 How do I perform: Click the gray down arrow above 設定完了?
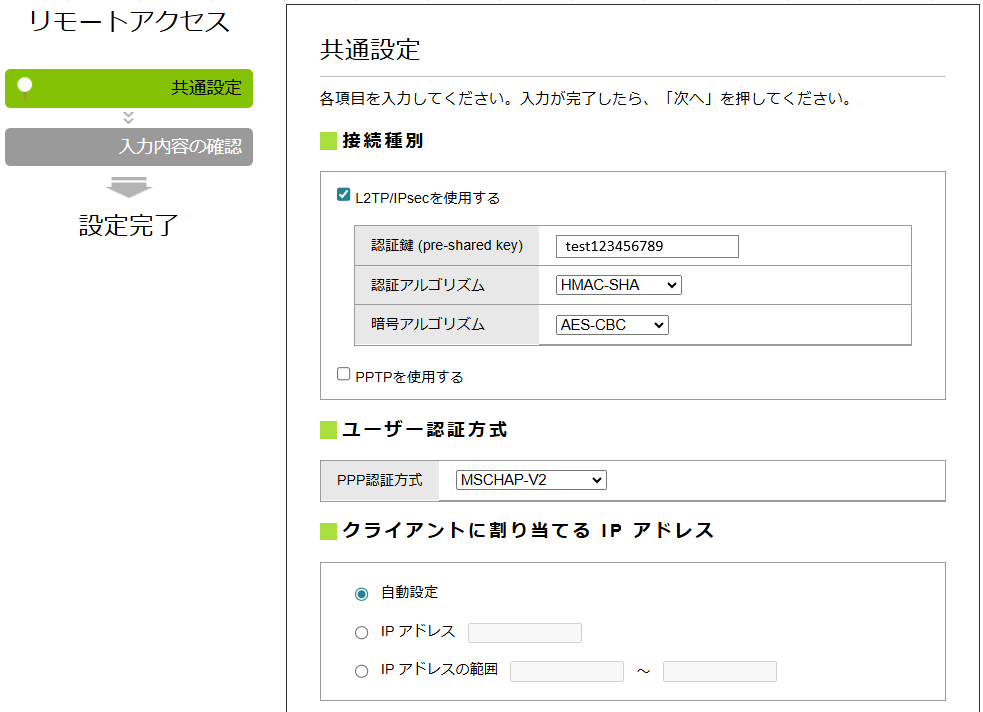coord(128,187)
